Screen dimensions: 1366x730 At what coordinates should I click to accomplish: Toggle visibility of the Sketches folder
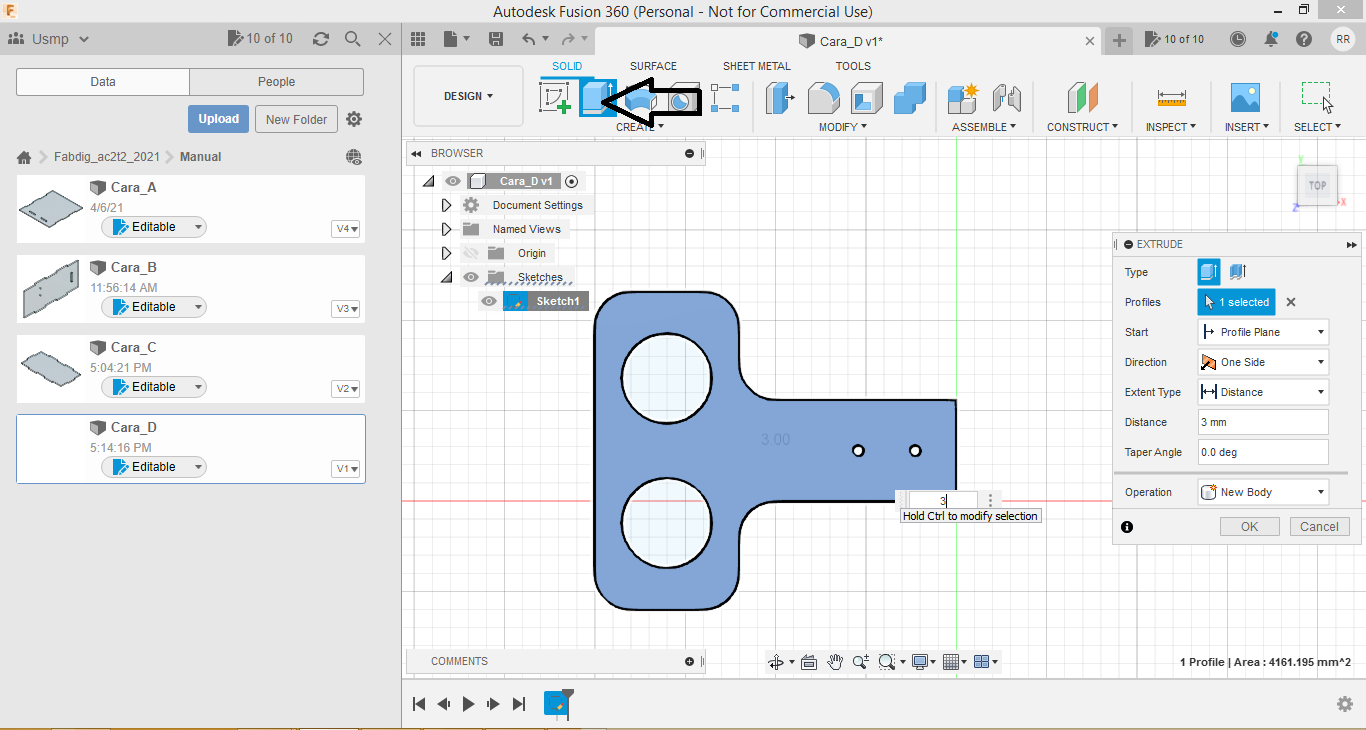(471, 277)
